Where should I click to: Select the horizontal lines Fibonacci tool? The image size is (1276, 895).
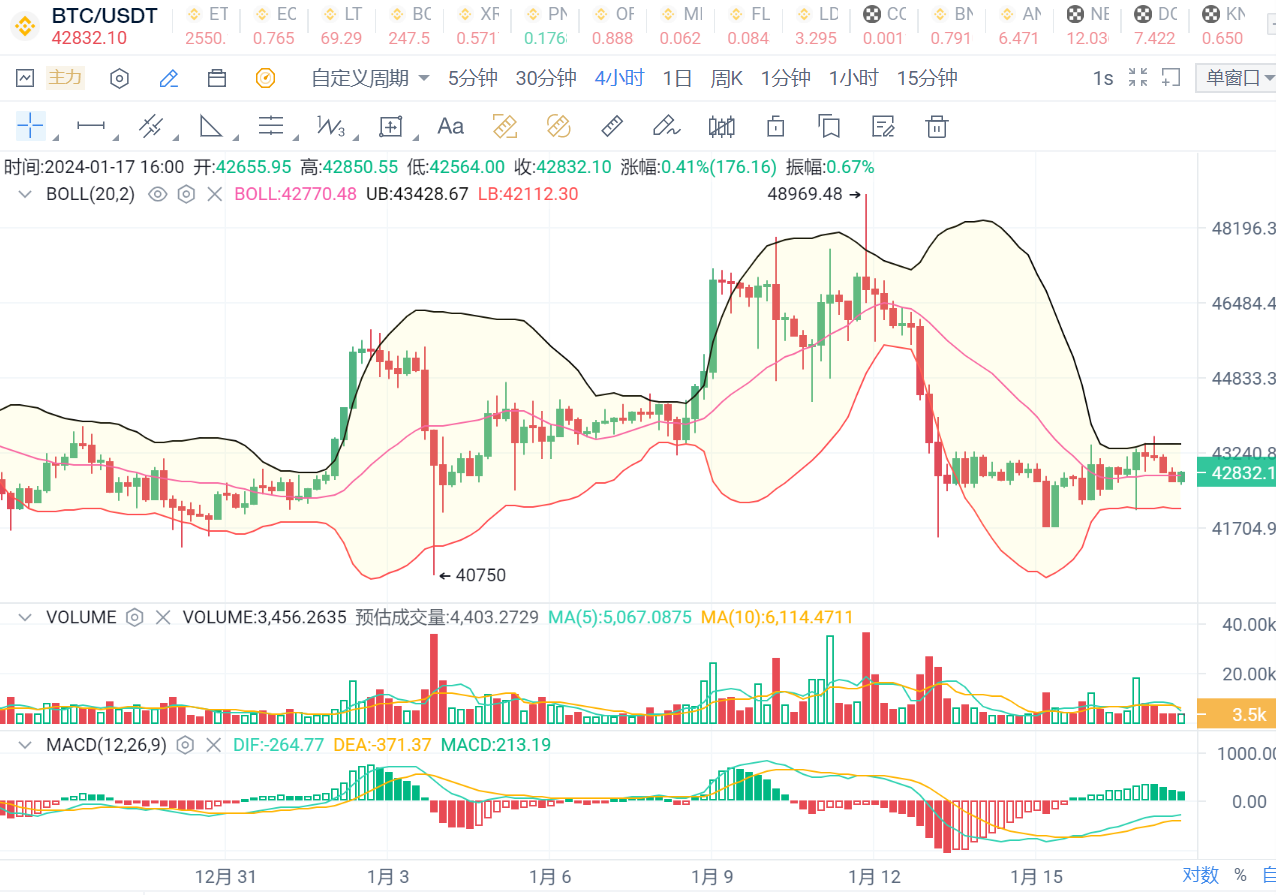pos(271,126)
